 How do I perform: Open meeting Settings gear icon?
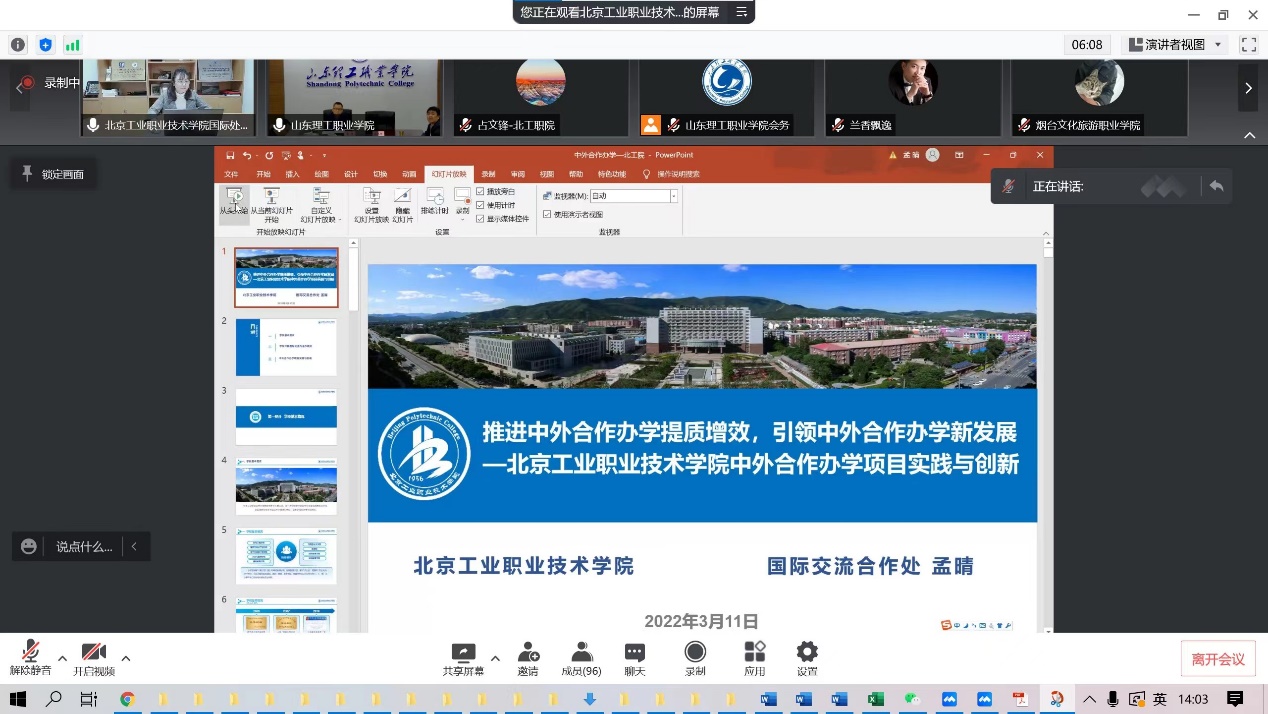[x=807, y=653]
